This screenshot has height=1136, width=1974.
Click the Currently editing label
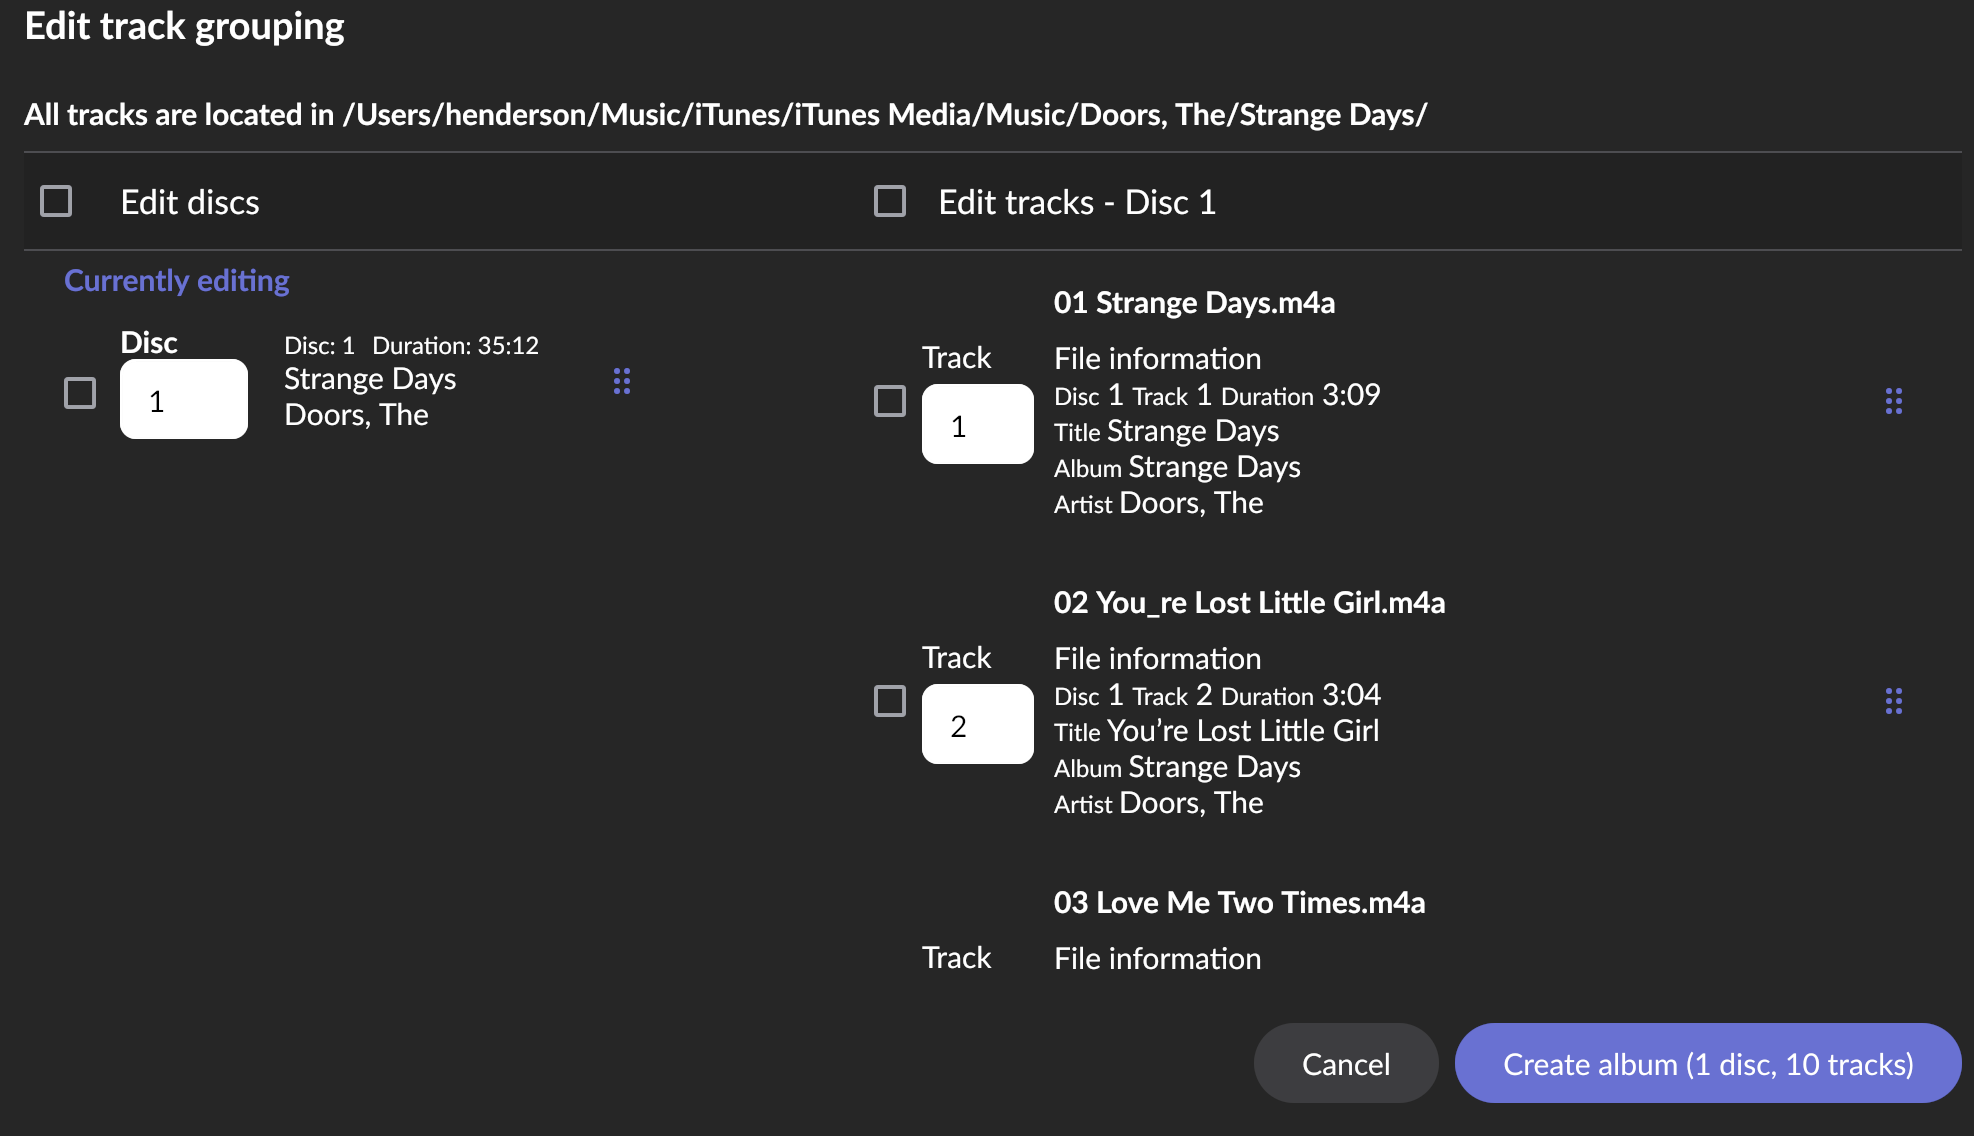tap(177, 280)
